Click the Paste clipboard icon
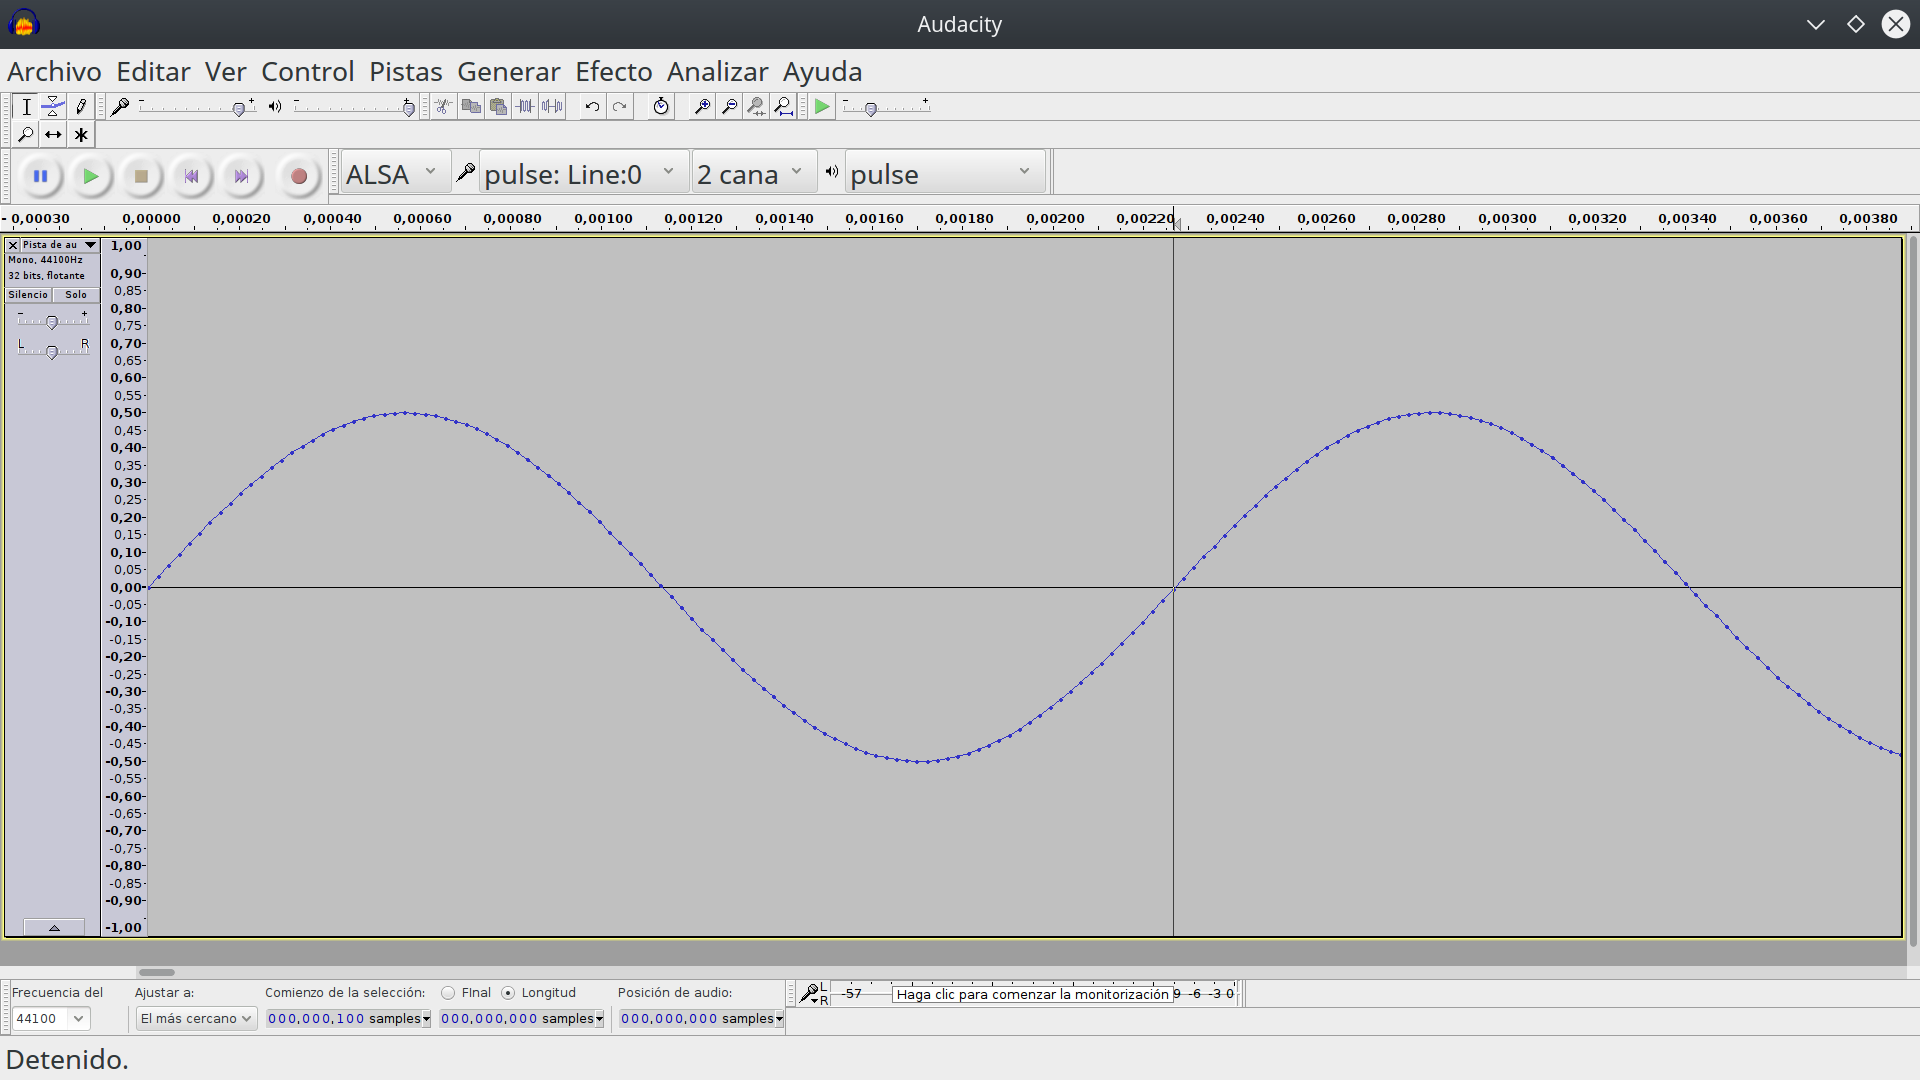The image size is (1920, 1080). 498,107
